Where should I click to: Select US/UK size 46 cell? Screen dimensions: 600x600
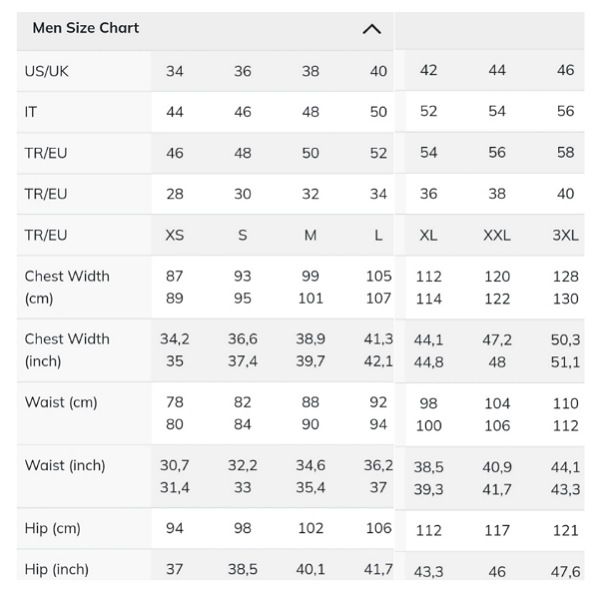565,70
